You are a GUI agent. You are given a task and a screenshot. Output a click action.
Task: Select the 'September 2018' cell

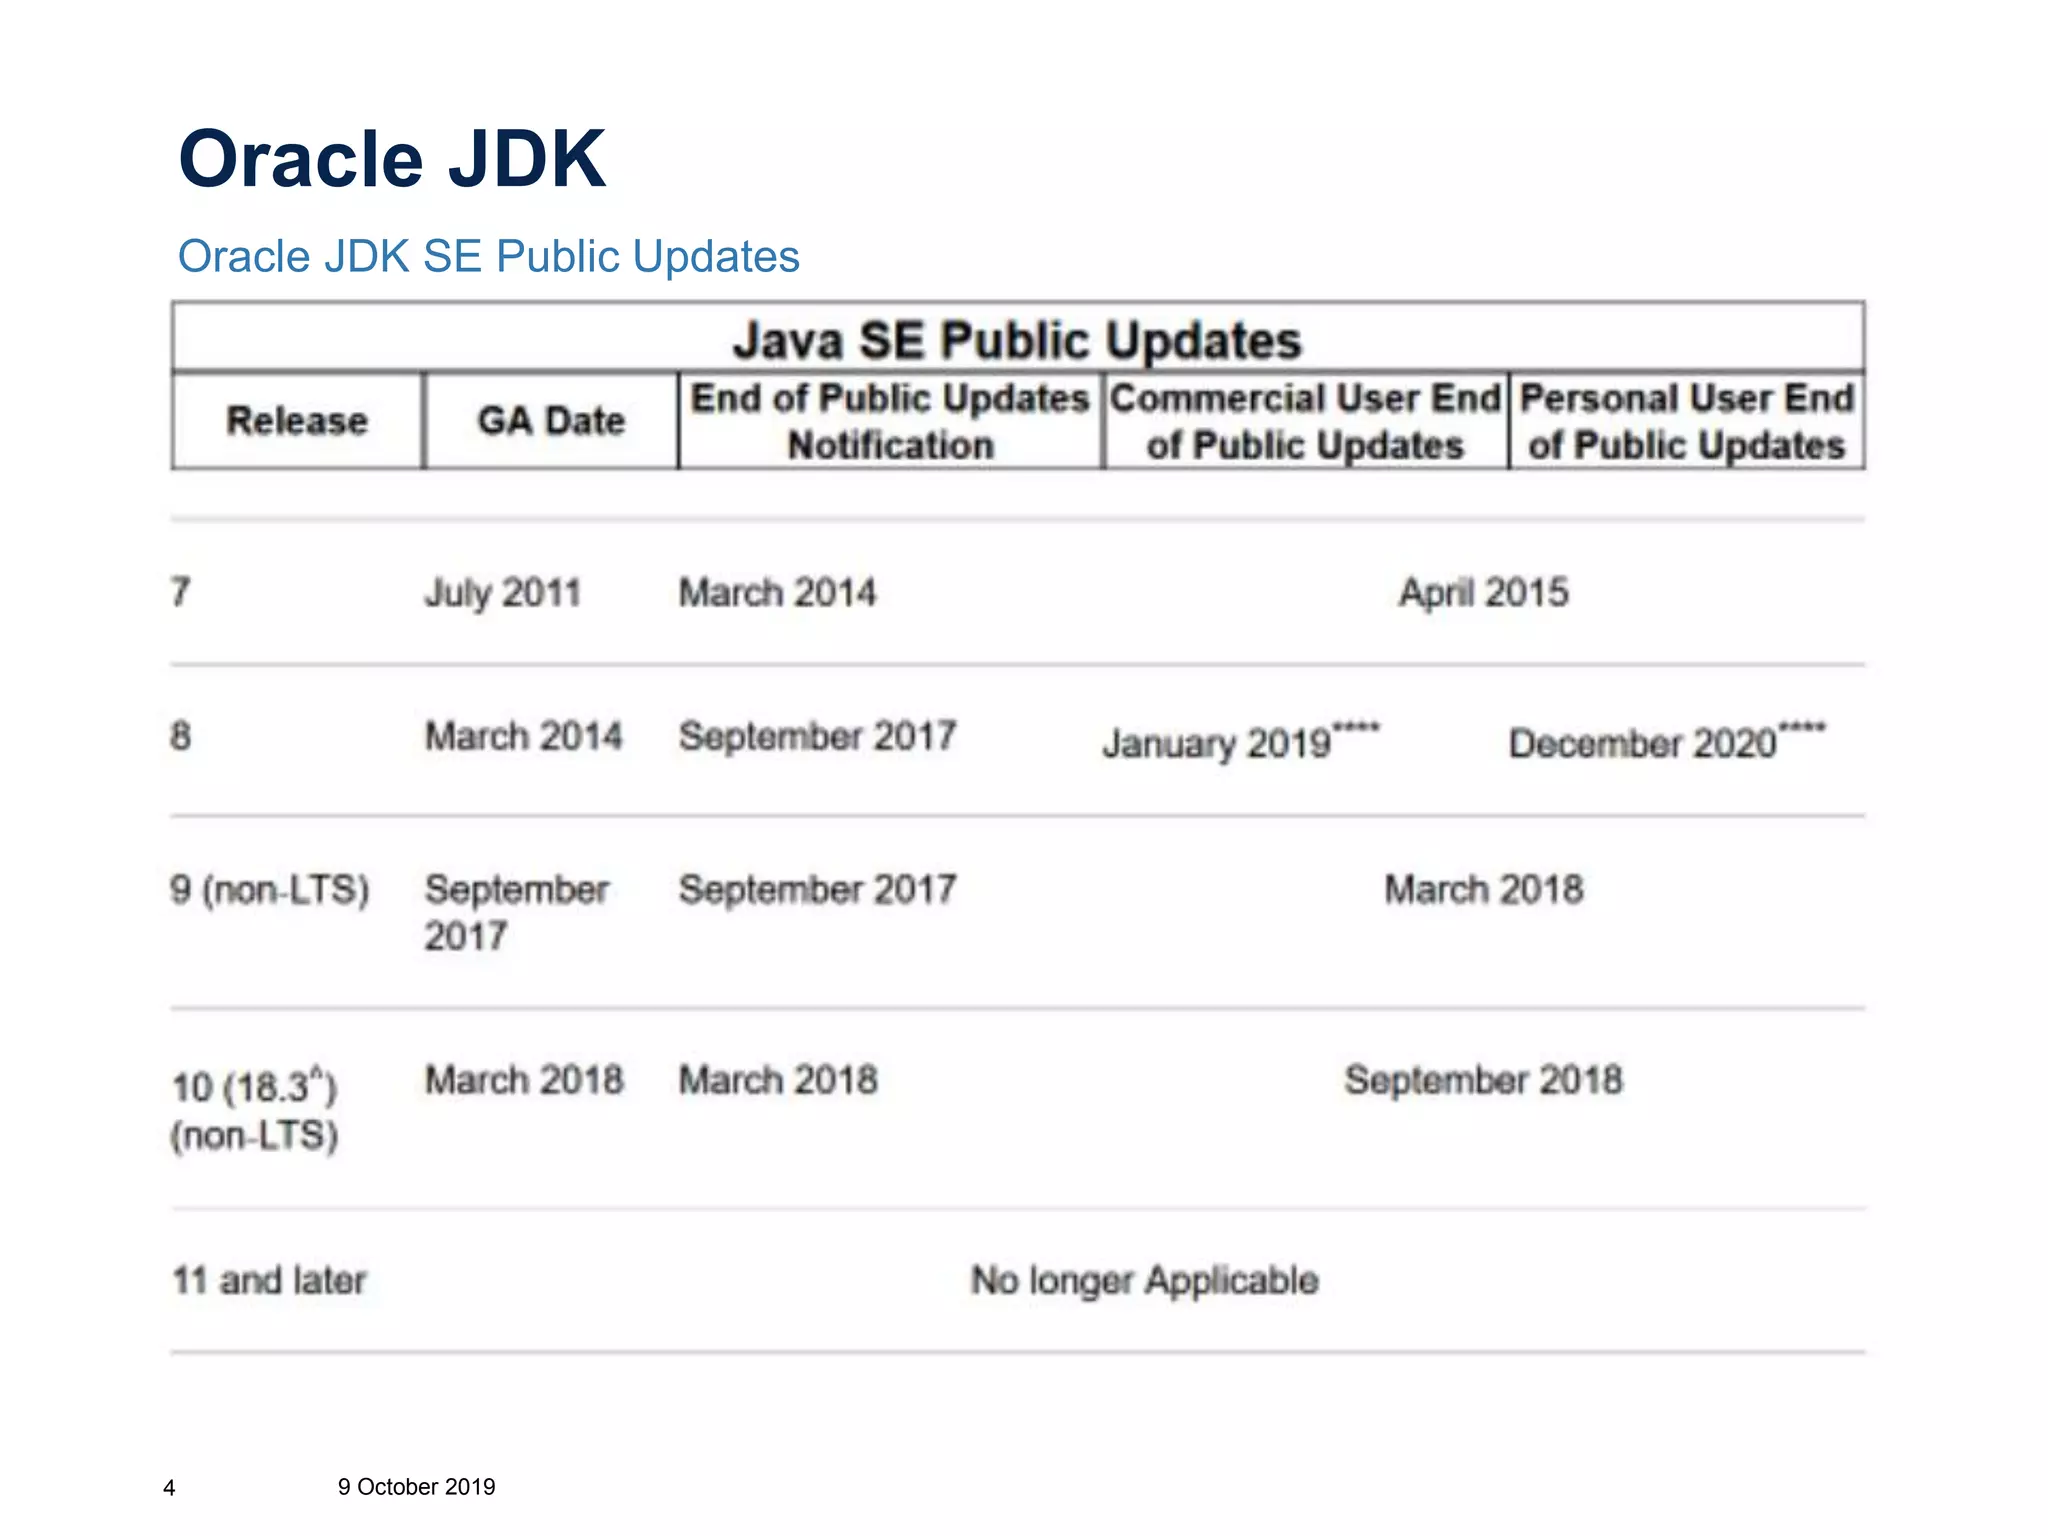coord(1484,1081)
